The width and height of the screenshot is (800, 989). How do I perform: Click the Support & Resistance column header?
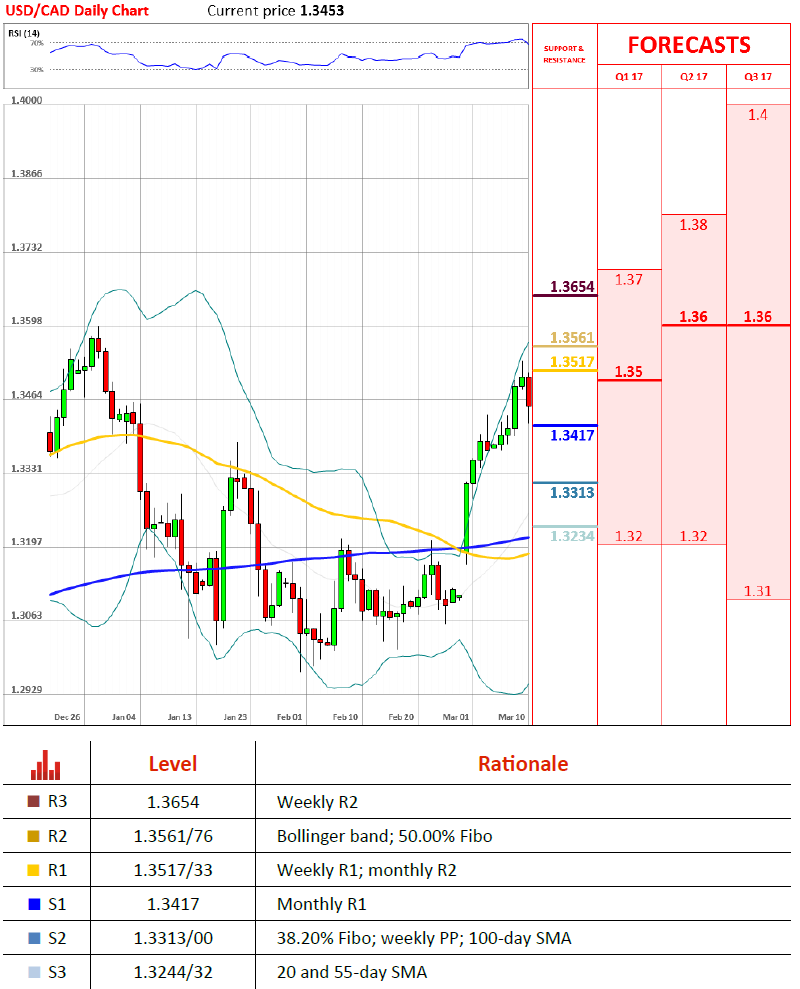click(x=564, y=54)
